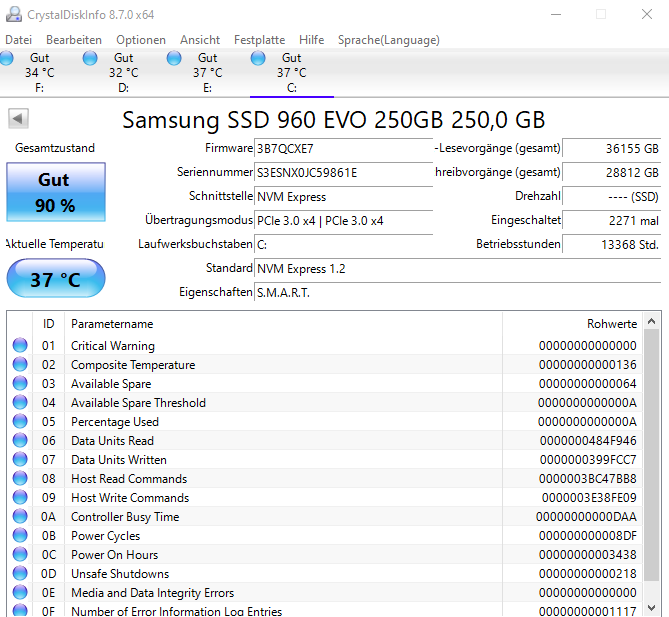
Task: Click the blue status orb for drive C:
Action: [258, 58]
